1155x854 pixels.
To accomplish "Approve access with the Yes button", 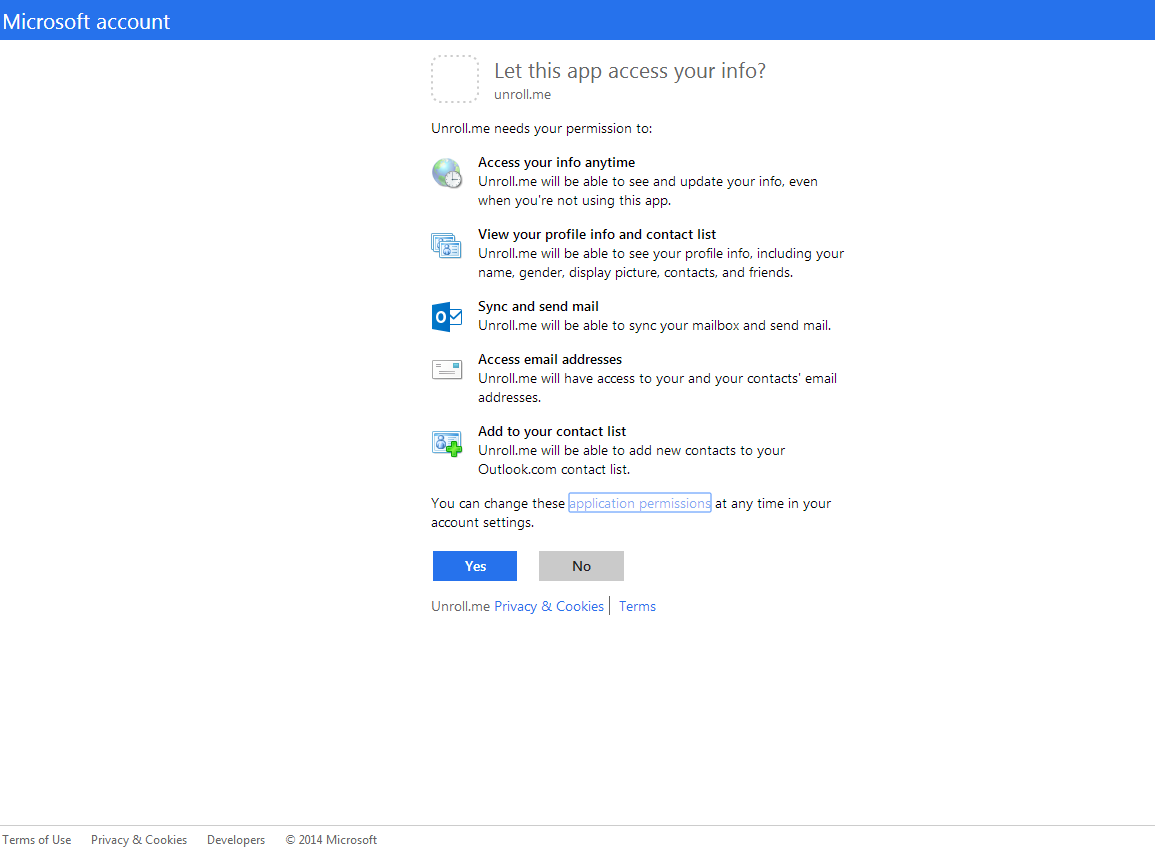I will coord(475,566).
